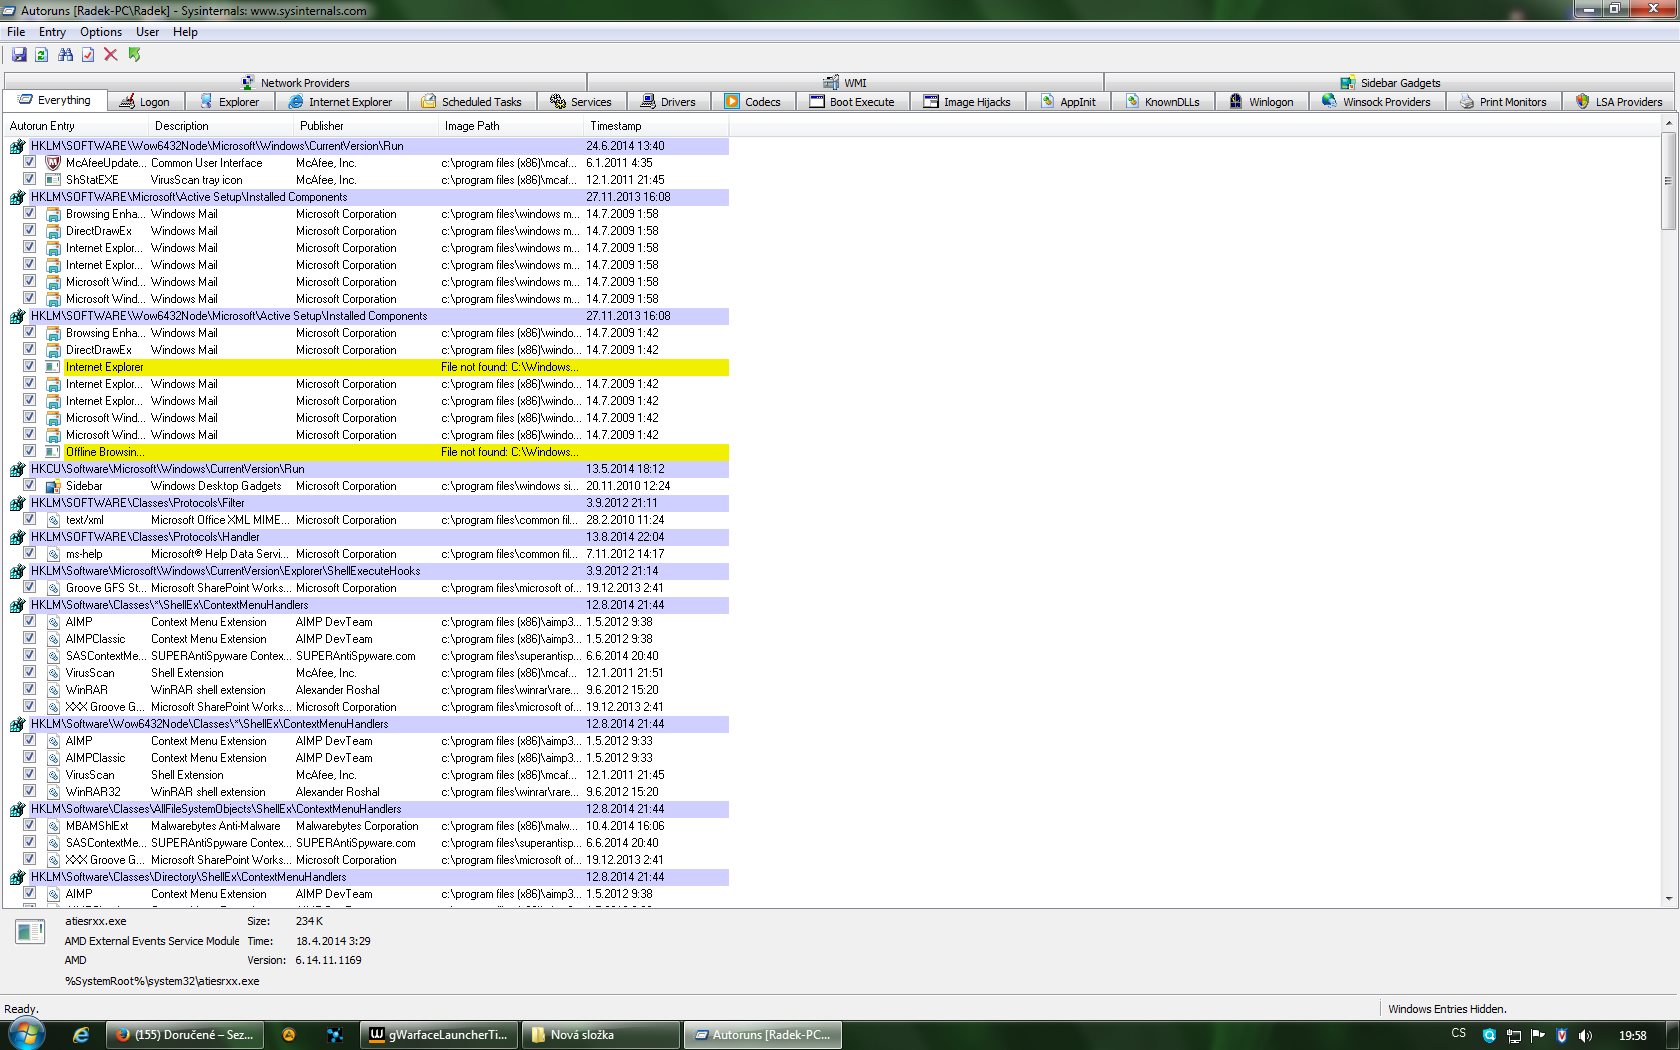Open the KnownDLLs tab

coord(1163,102)
